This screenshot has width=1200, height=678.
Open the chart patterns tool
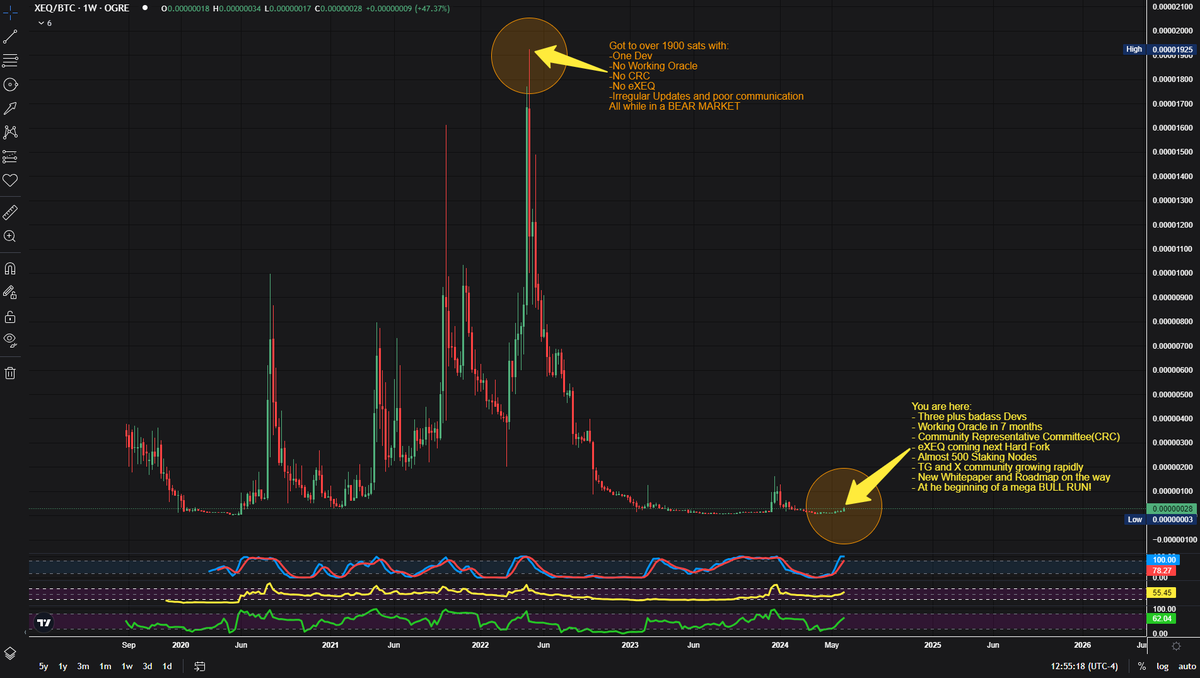[x=10, y=132]
